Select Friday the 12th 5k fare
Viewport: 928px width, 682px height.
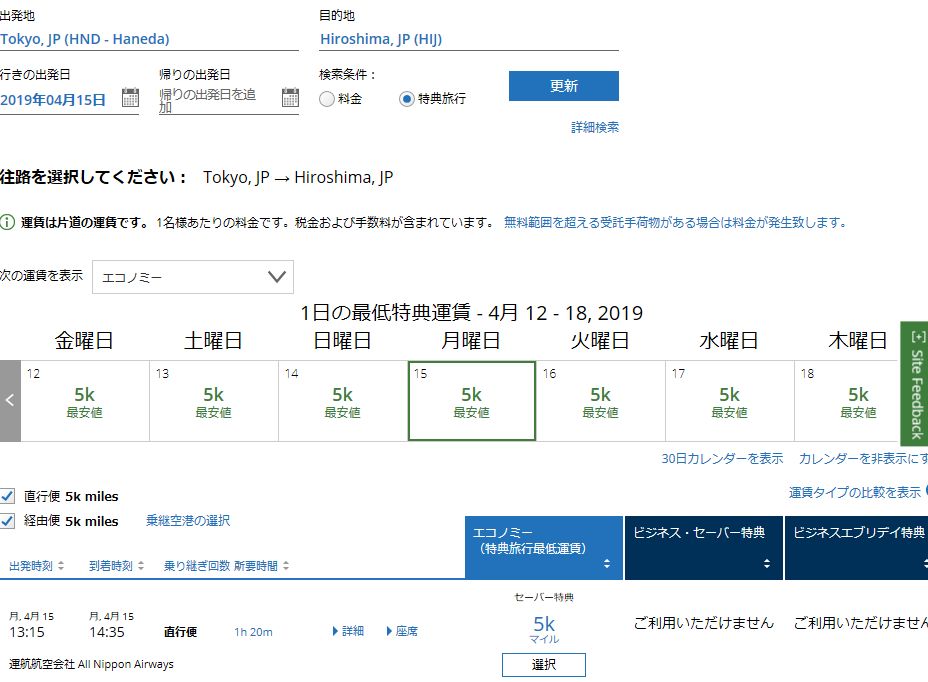[85, 401]
